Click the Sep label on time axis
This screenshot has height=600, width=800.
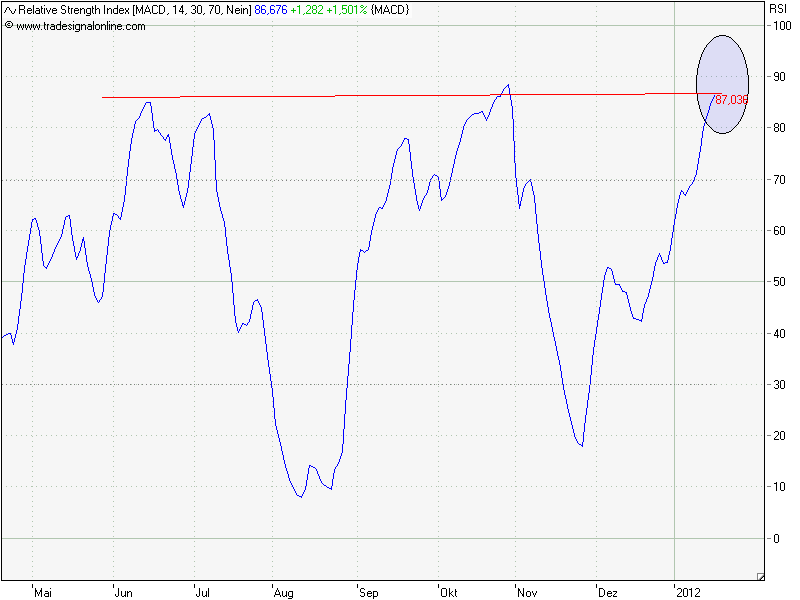[x=368, y=592]
